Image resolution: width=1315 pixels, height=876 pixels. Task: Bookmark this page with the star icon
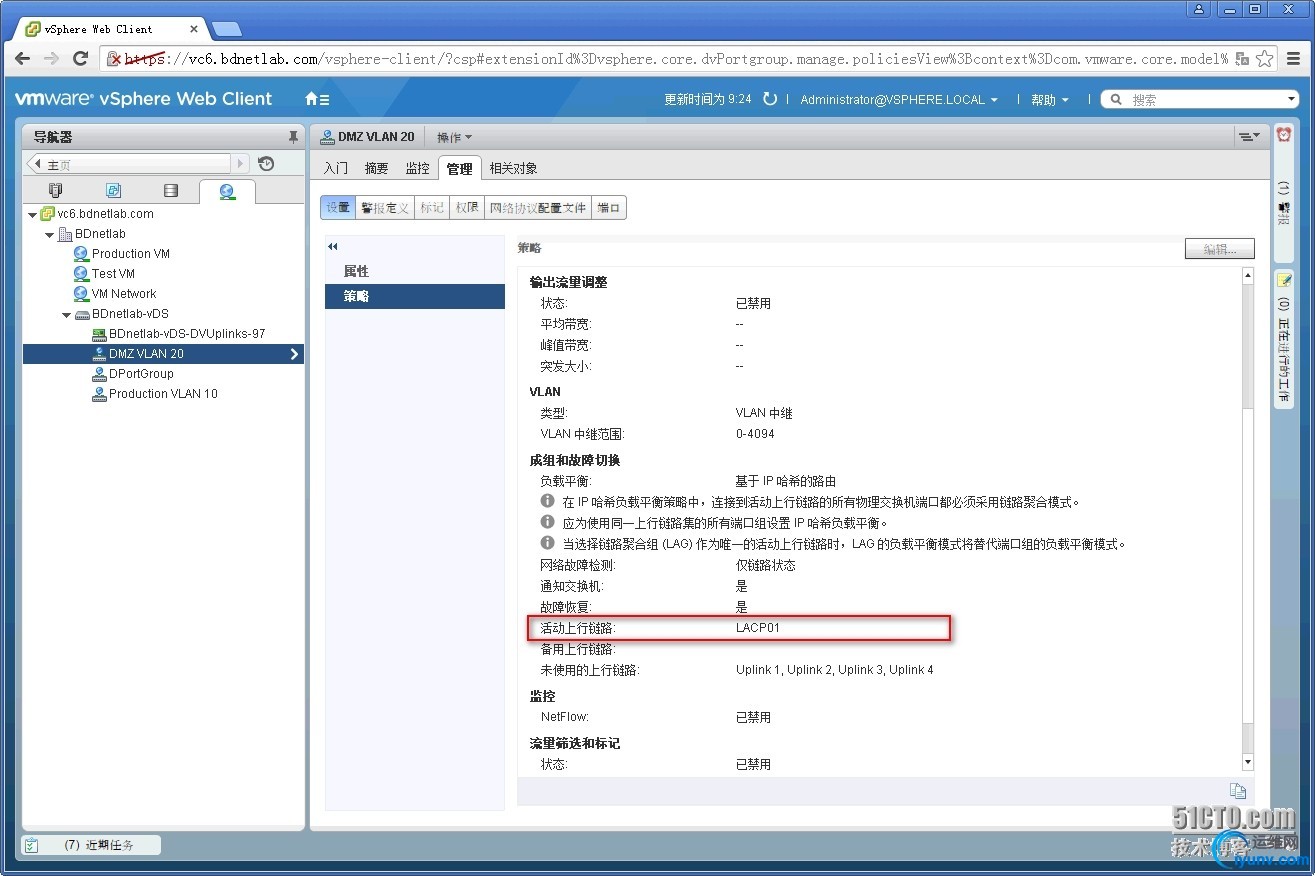[x=1265, y=58]
